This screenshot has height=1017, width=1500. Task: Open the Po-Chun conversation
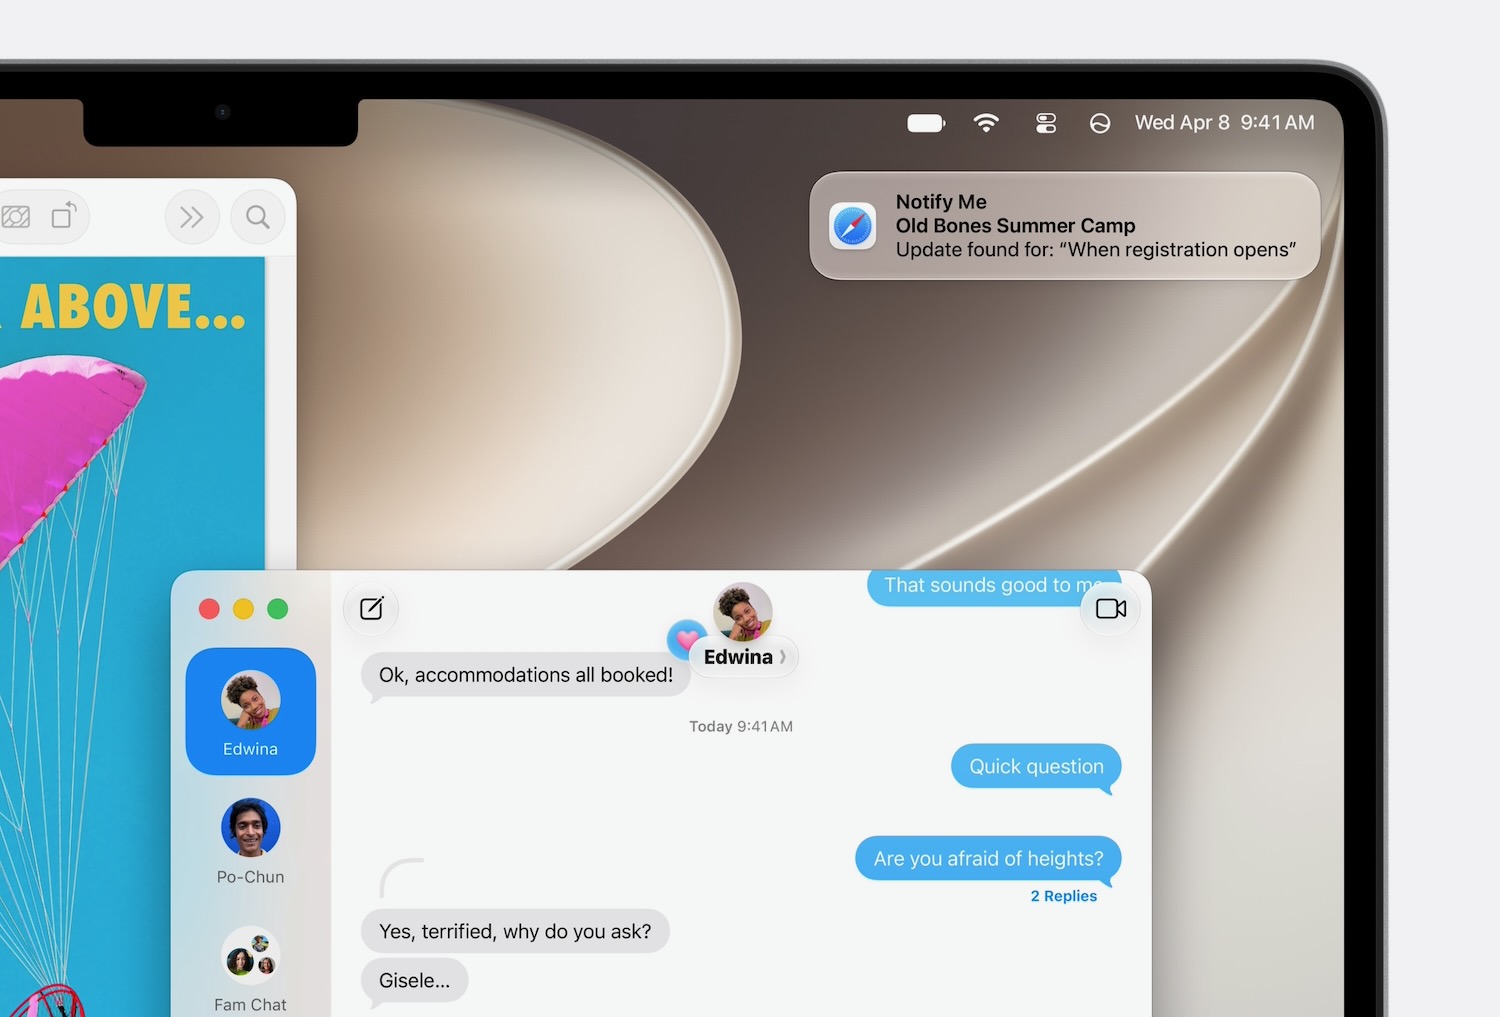click(x=250, y=842)
